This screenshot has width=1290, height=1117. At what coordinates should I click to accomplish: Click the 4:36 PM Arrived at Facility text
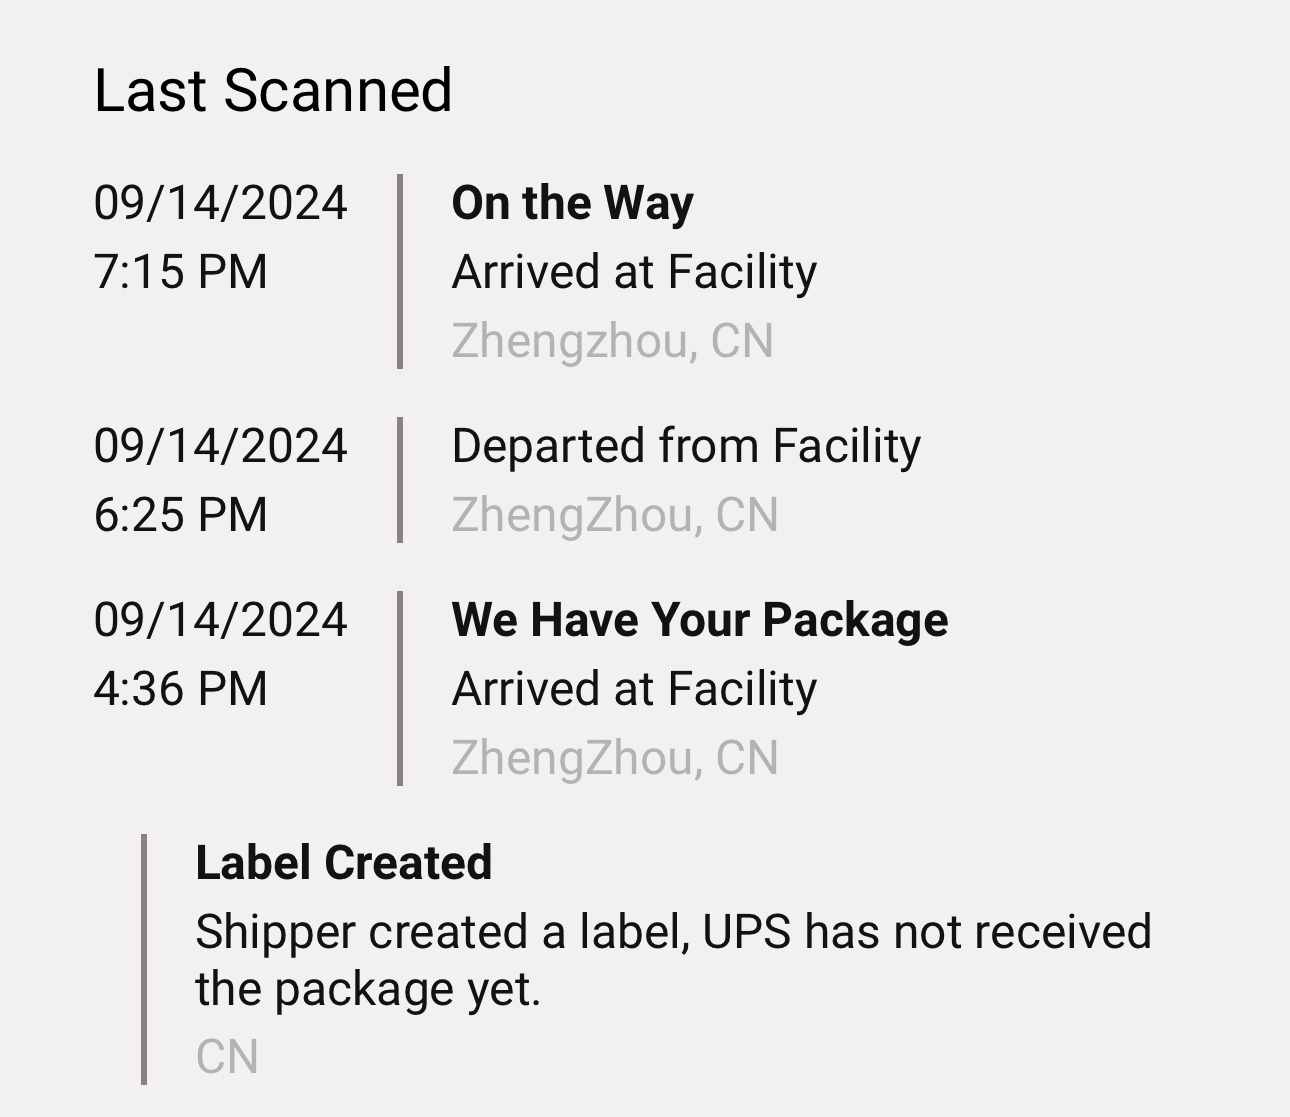(x=634, y=689)
